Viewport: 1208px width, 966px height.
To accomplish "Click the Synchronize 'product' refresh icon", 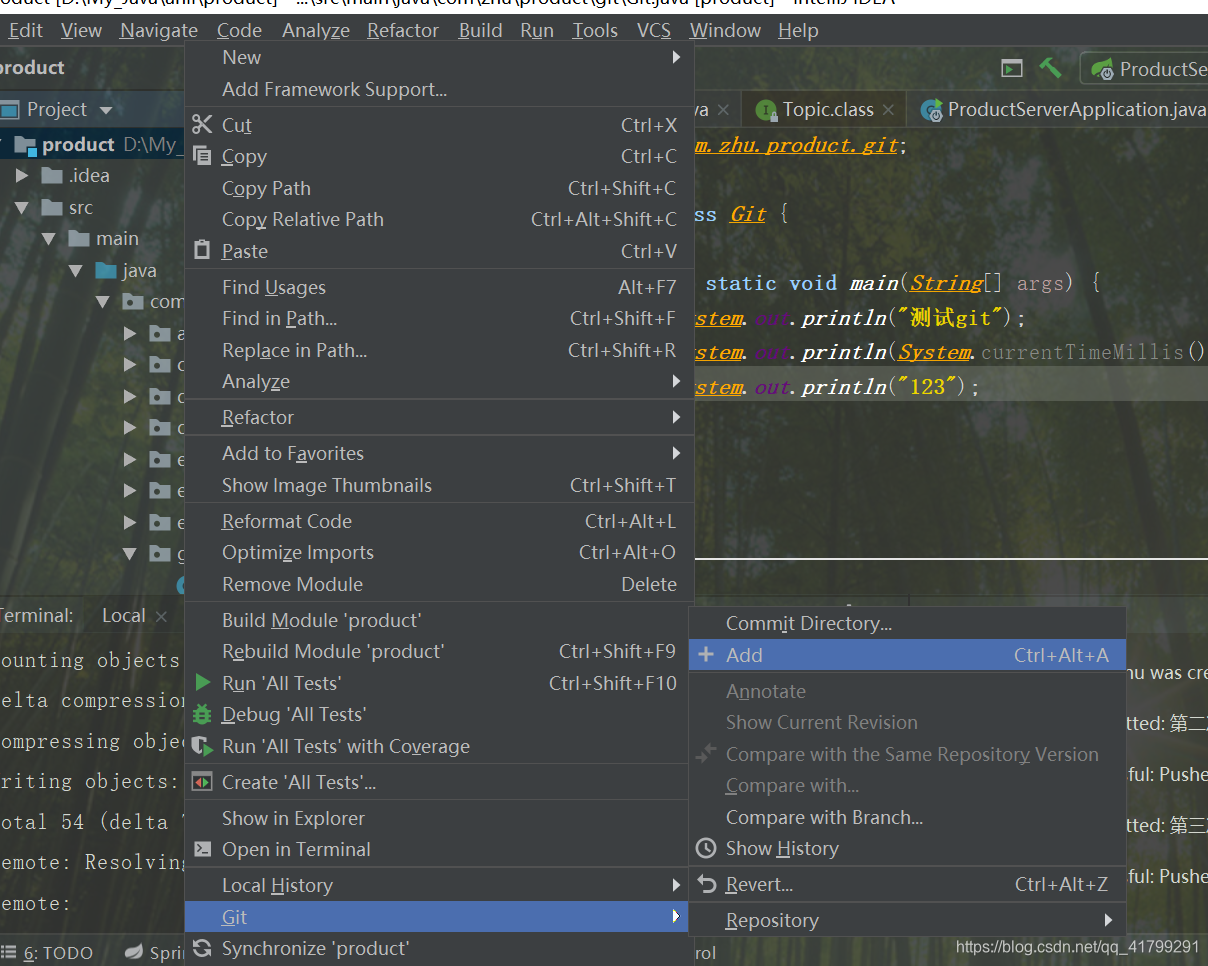I will 202,948.
